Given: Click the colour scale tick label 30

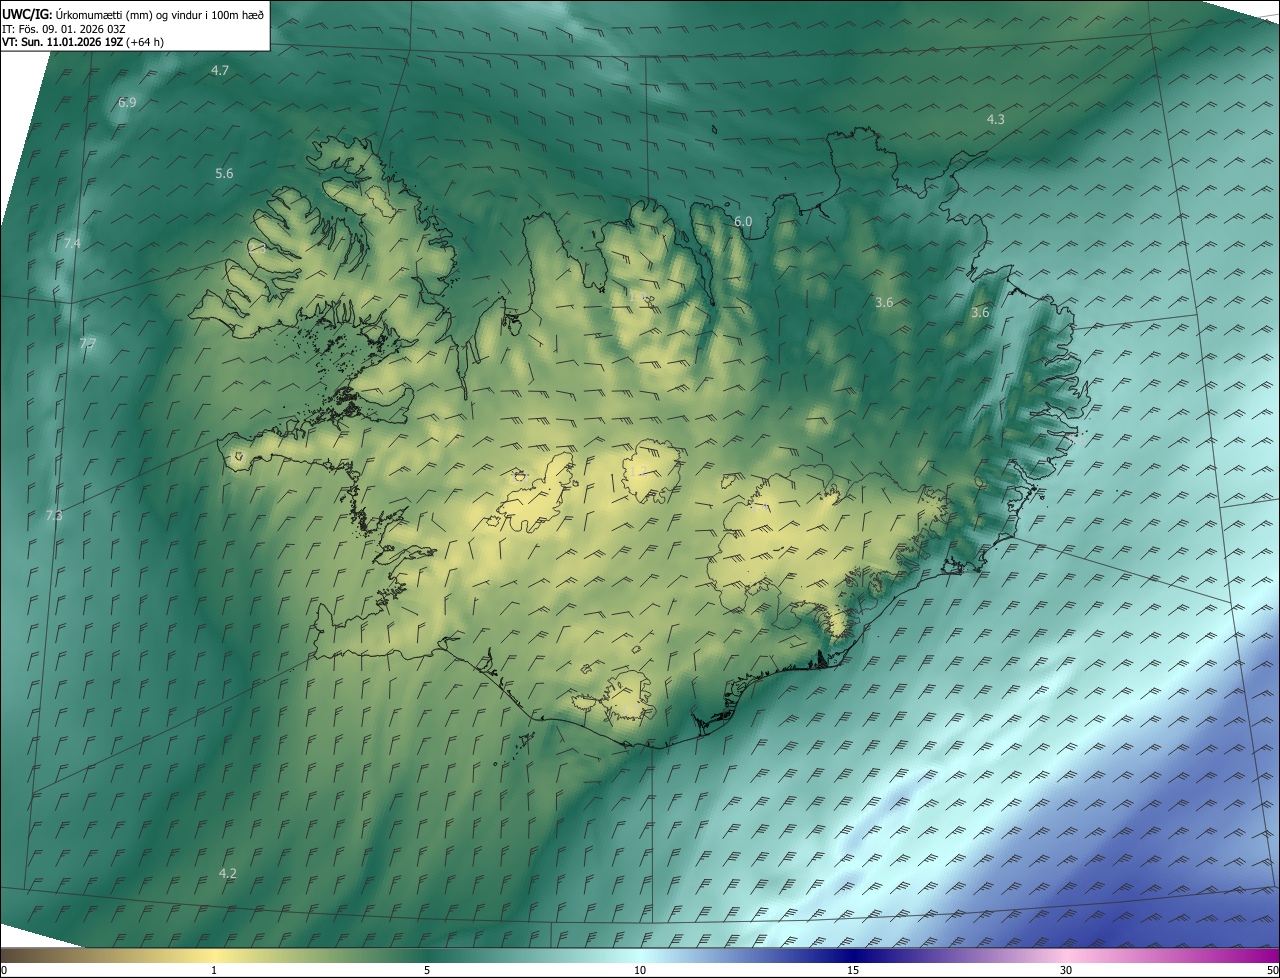Looking at the screenshot, I should 1066,970.
